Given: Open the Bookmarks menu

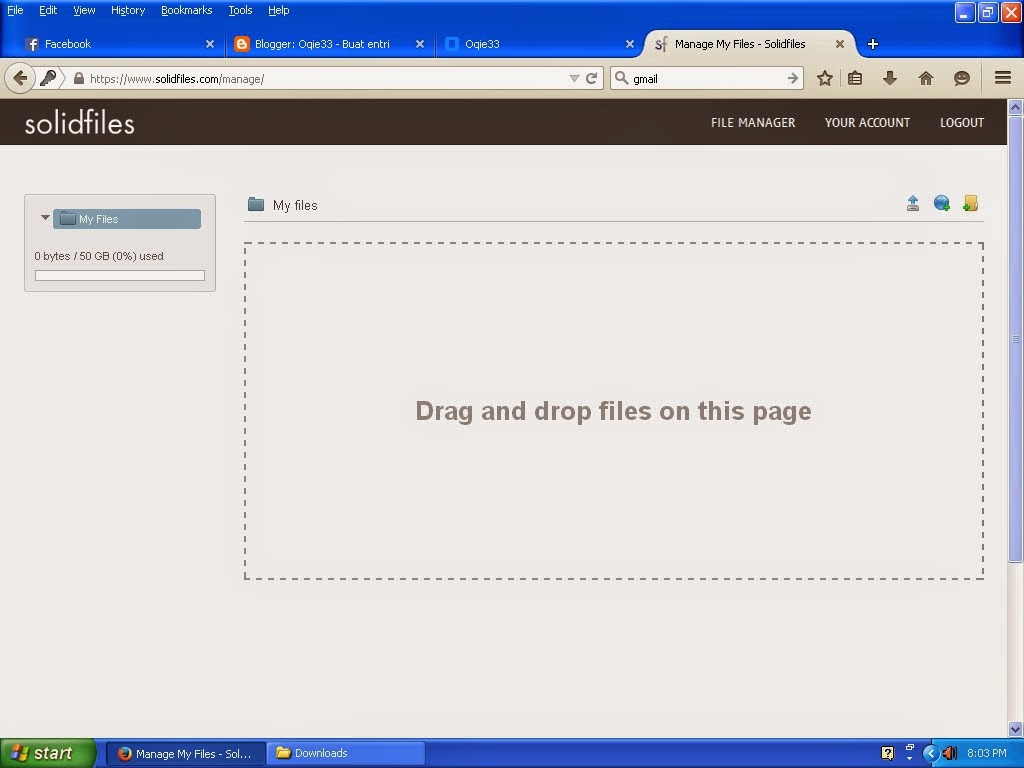Looking at the screenshot, I should coord(186,10).
